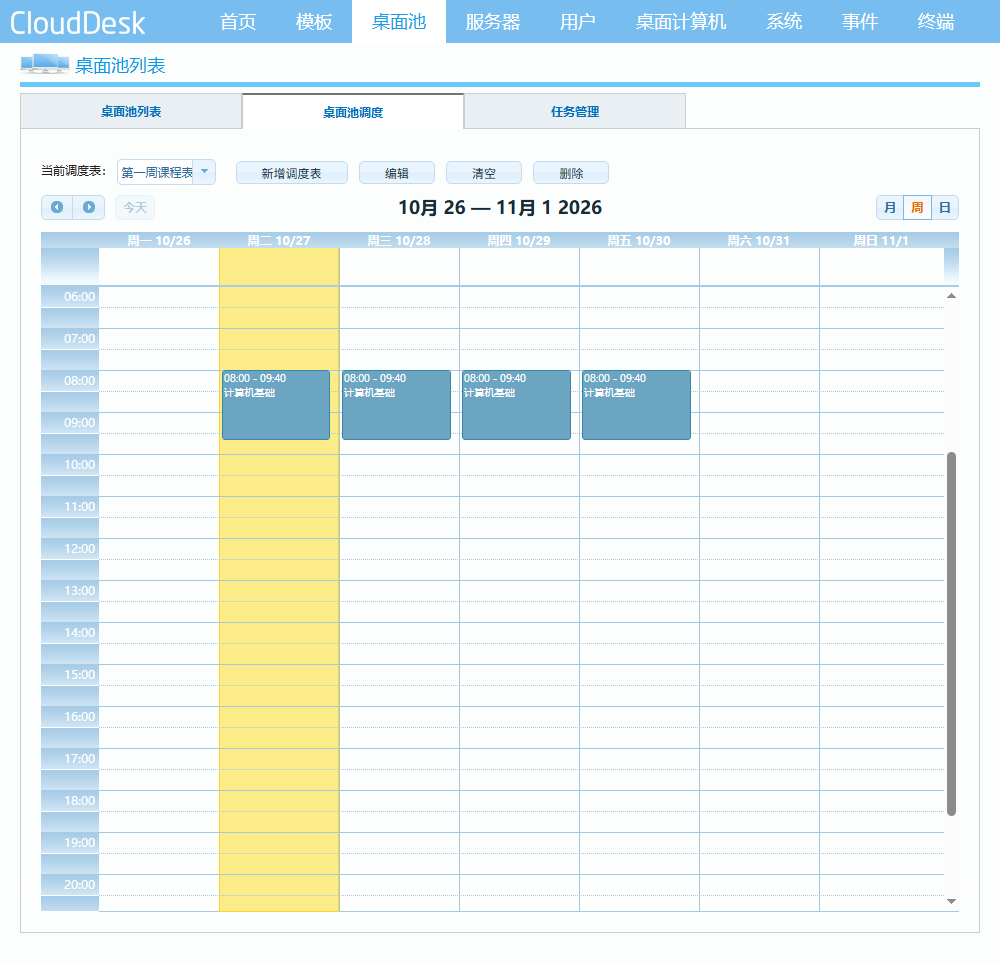Select 计算机基础 event on 周五 10/30

point(636,405)
